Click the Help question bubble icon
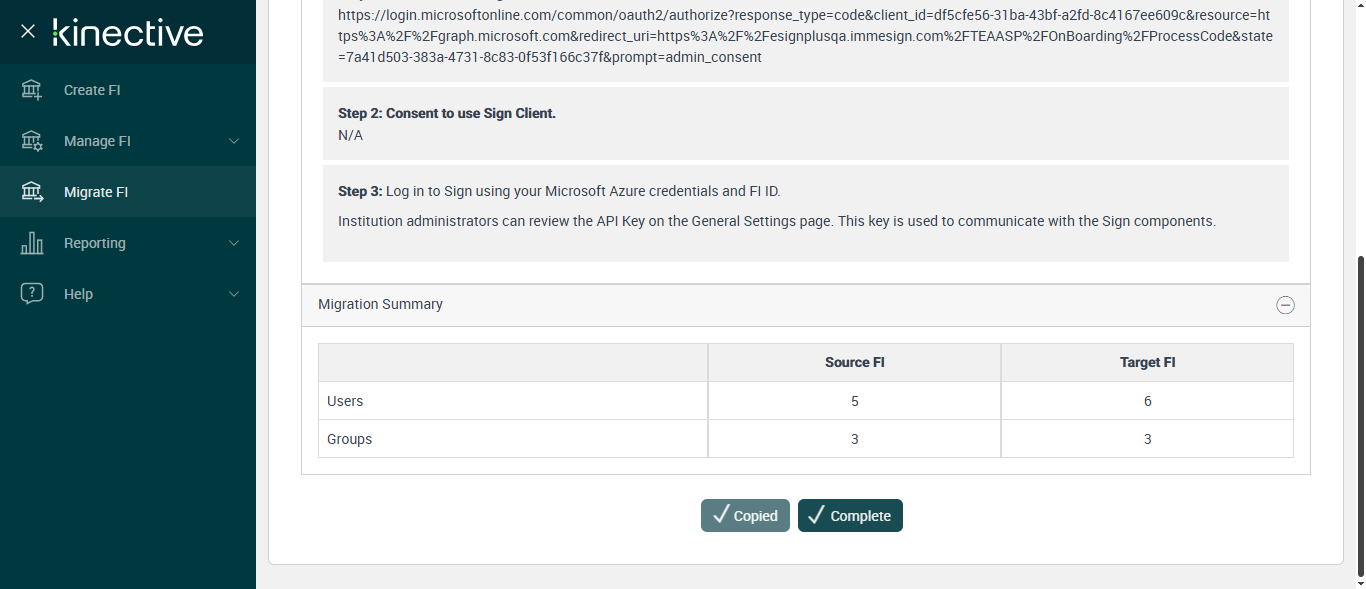1366x589 pixels. click(32, 294)
